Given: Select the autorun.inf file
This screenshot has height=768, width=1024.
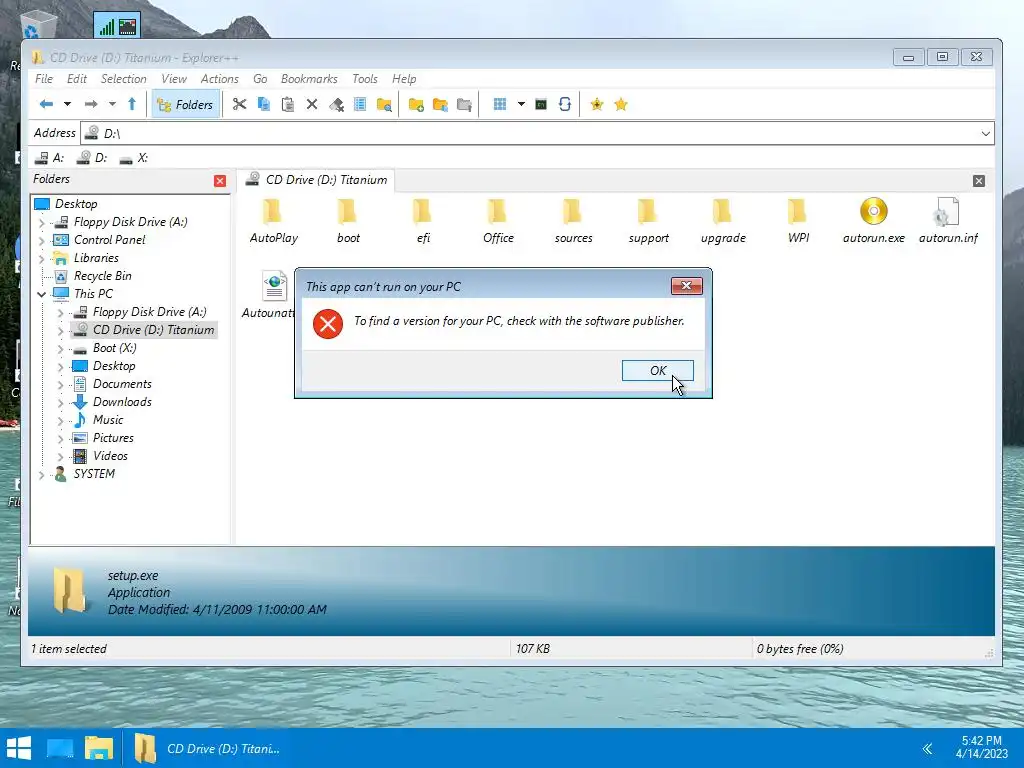Looking at the screenshot, I should coord(948,221).
